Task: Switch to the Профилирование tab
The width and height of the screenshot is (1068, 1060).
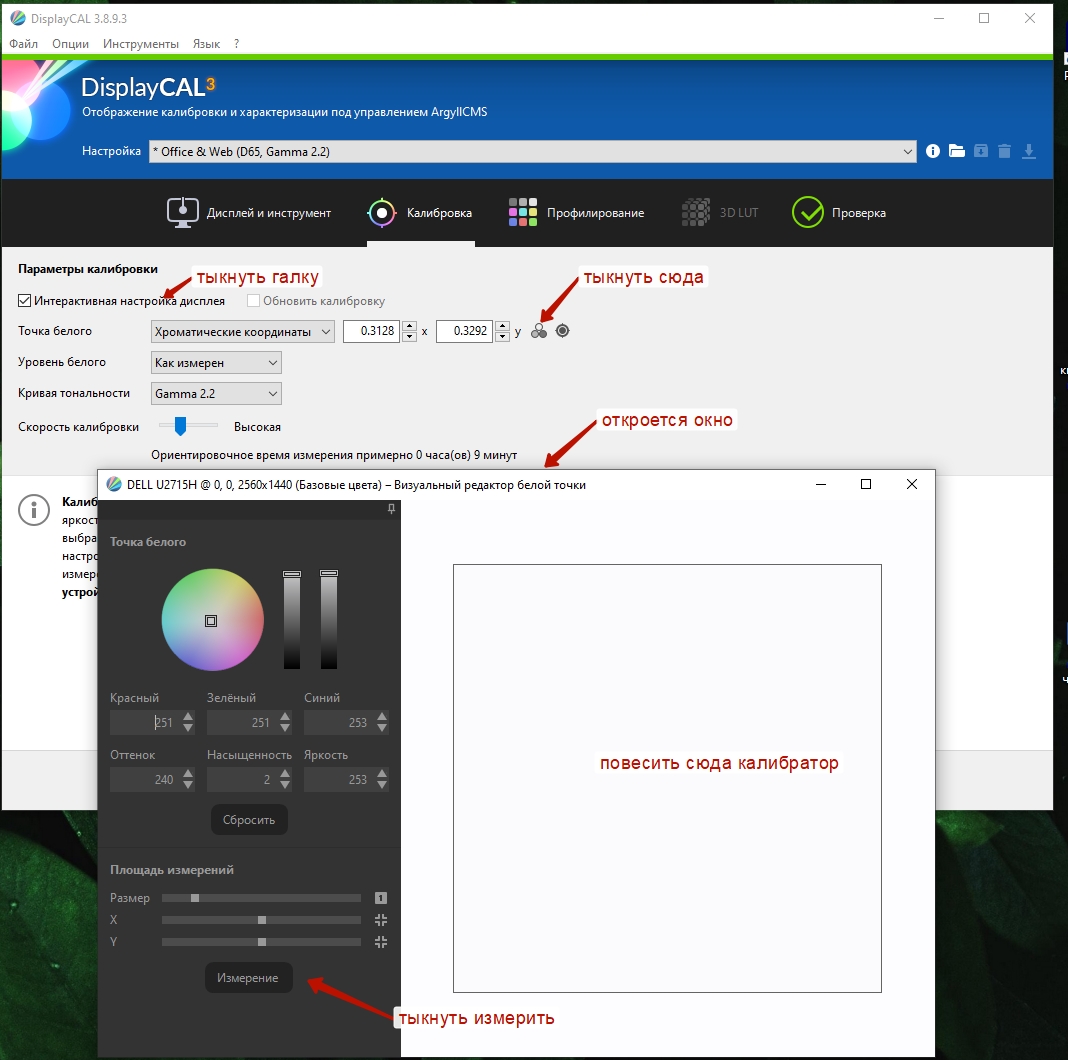Action: [576, 213]
